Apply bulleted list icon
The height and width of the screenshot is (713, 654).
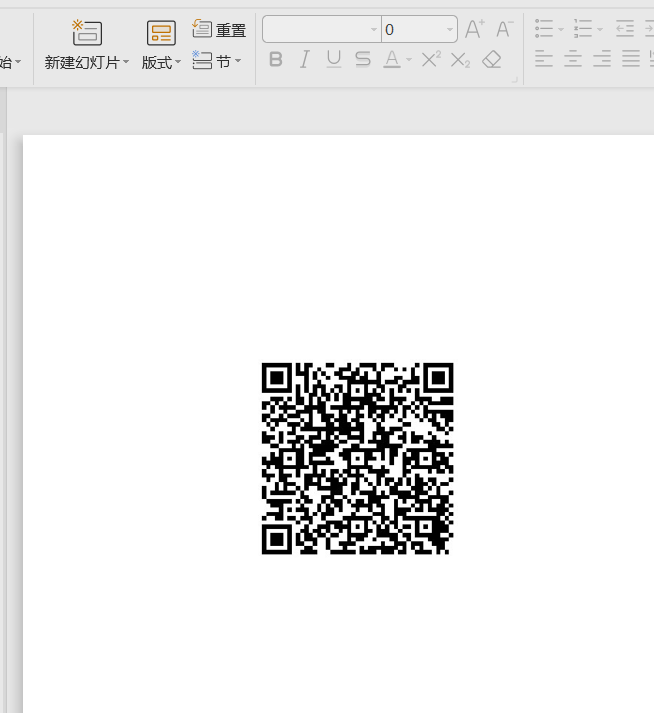tap(543, 29)
